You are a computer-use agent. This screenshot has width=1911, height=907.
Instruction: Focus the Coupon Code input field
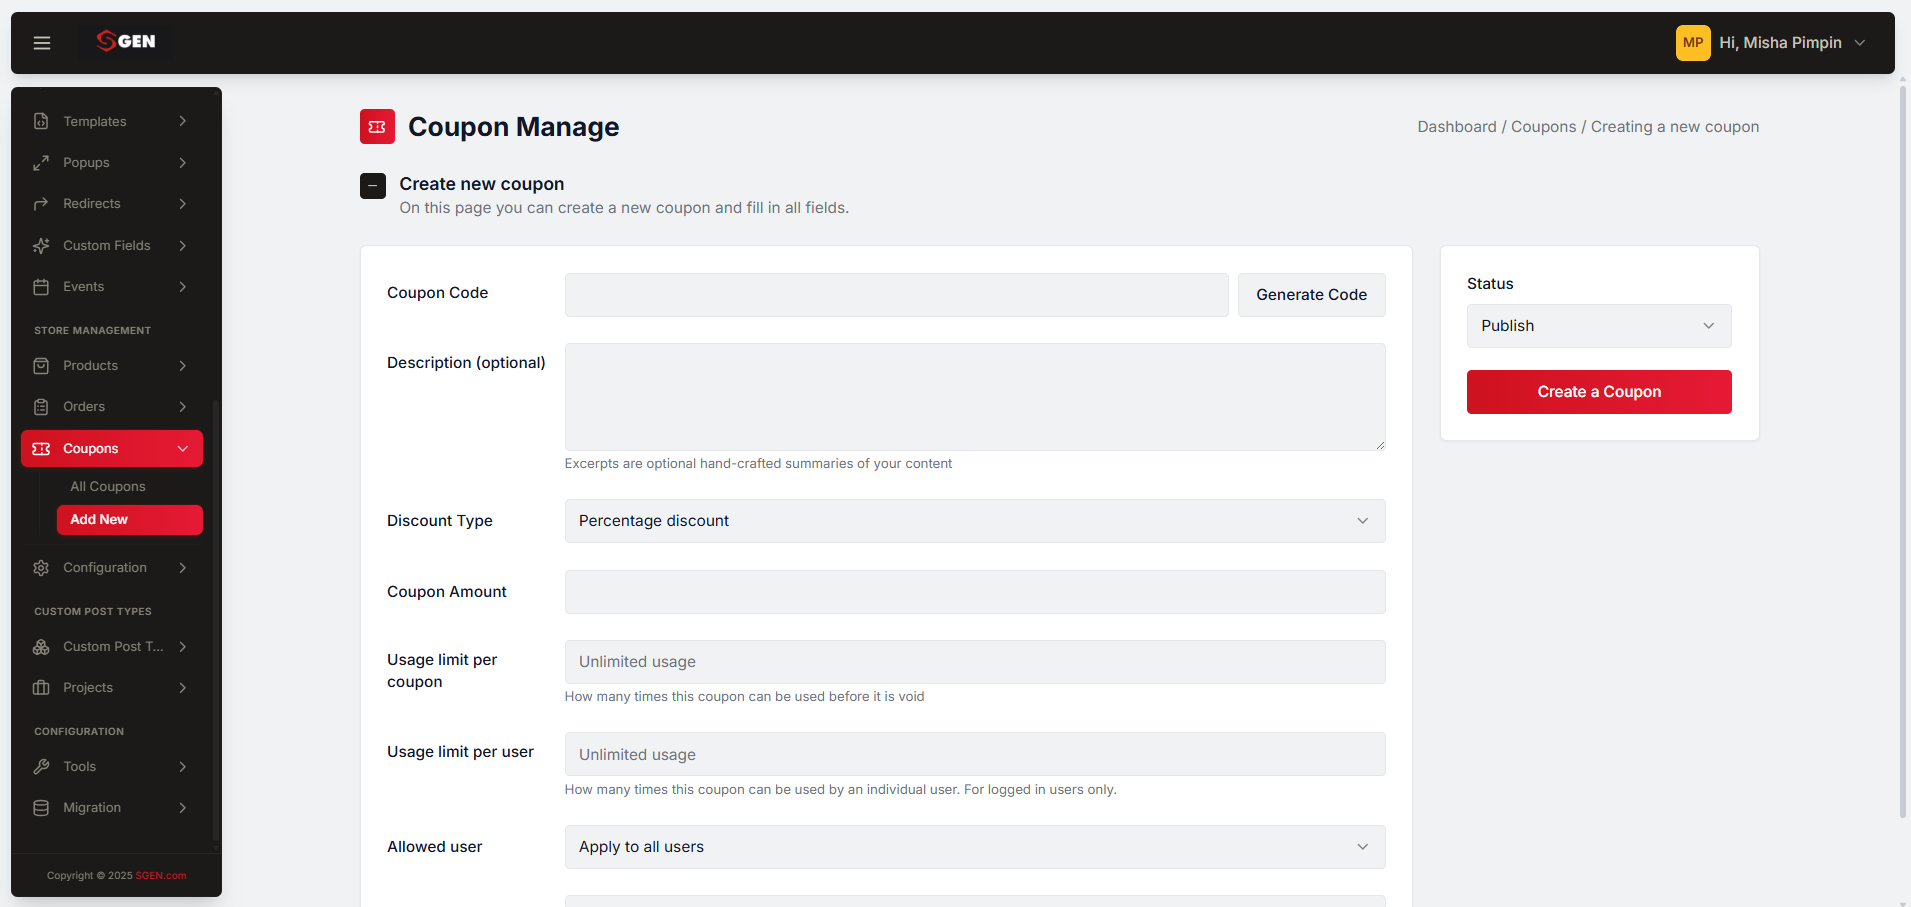coord(896,295)
